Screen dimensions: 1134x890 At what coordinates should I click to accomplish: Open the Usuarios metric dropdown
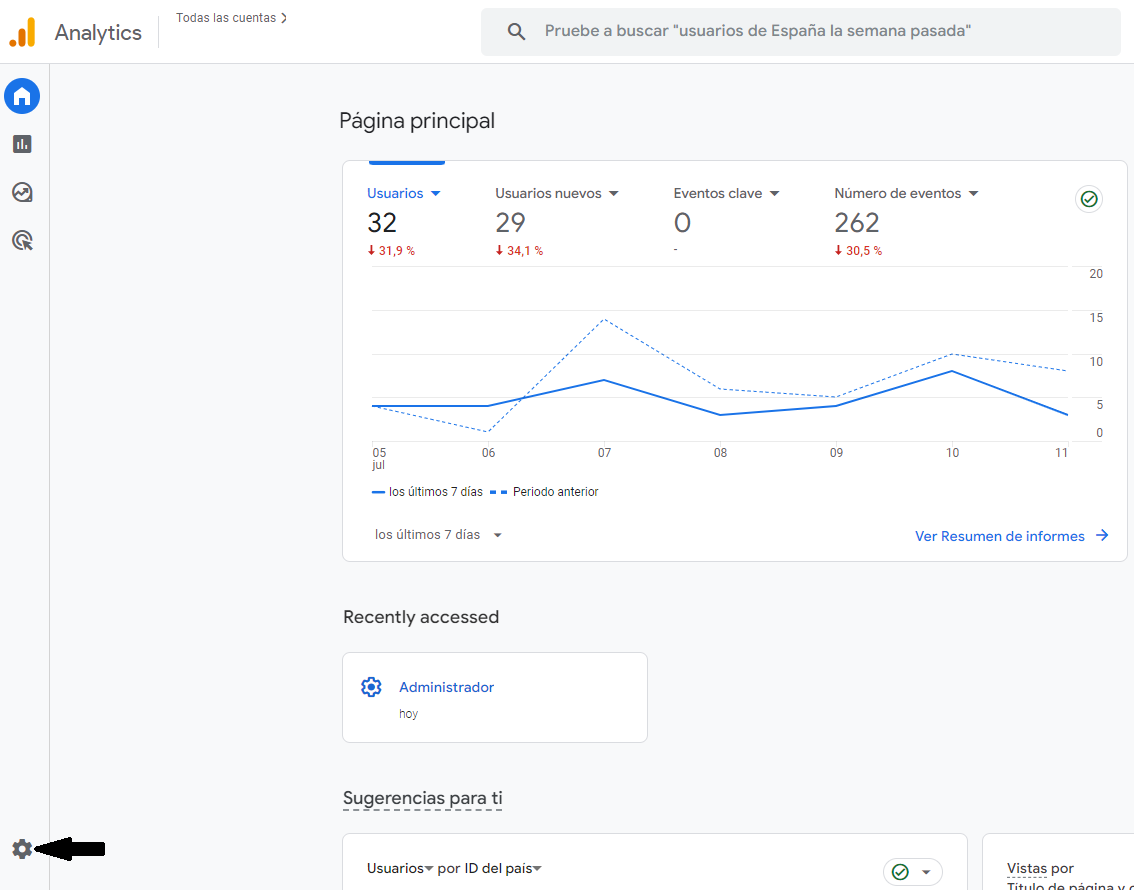coord(435,193)
